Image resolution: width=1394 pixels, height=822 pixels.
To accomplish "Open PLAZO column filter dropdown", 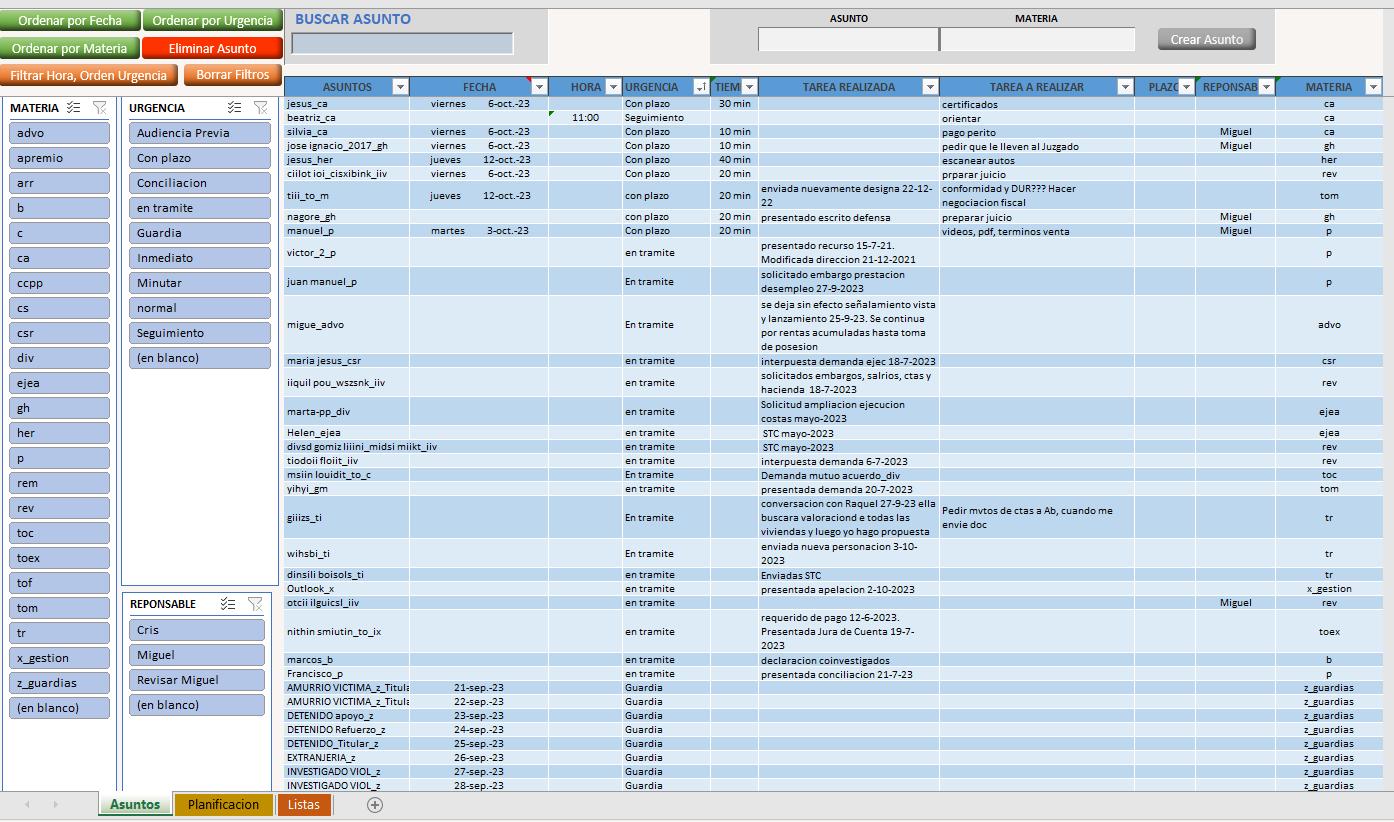I will pos(1186,87).
